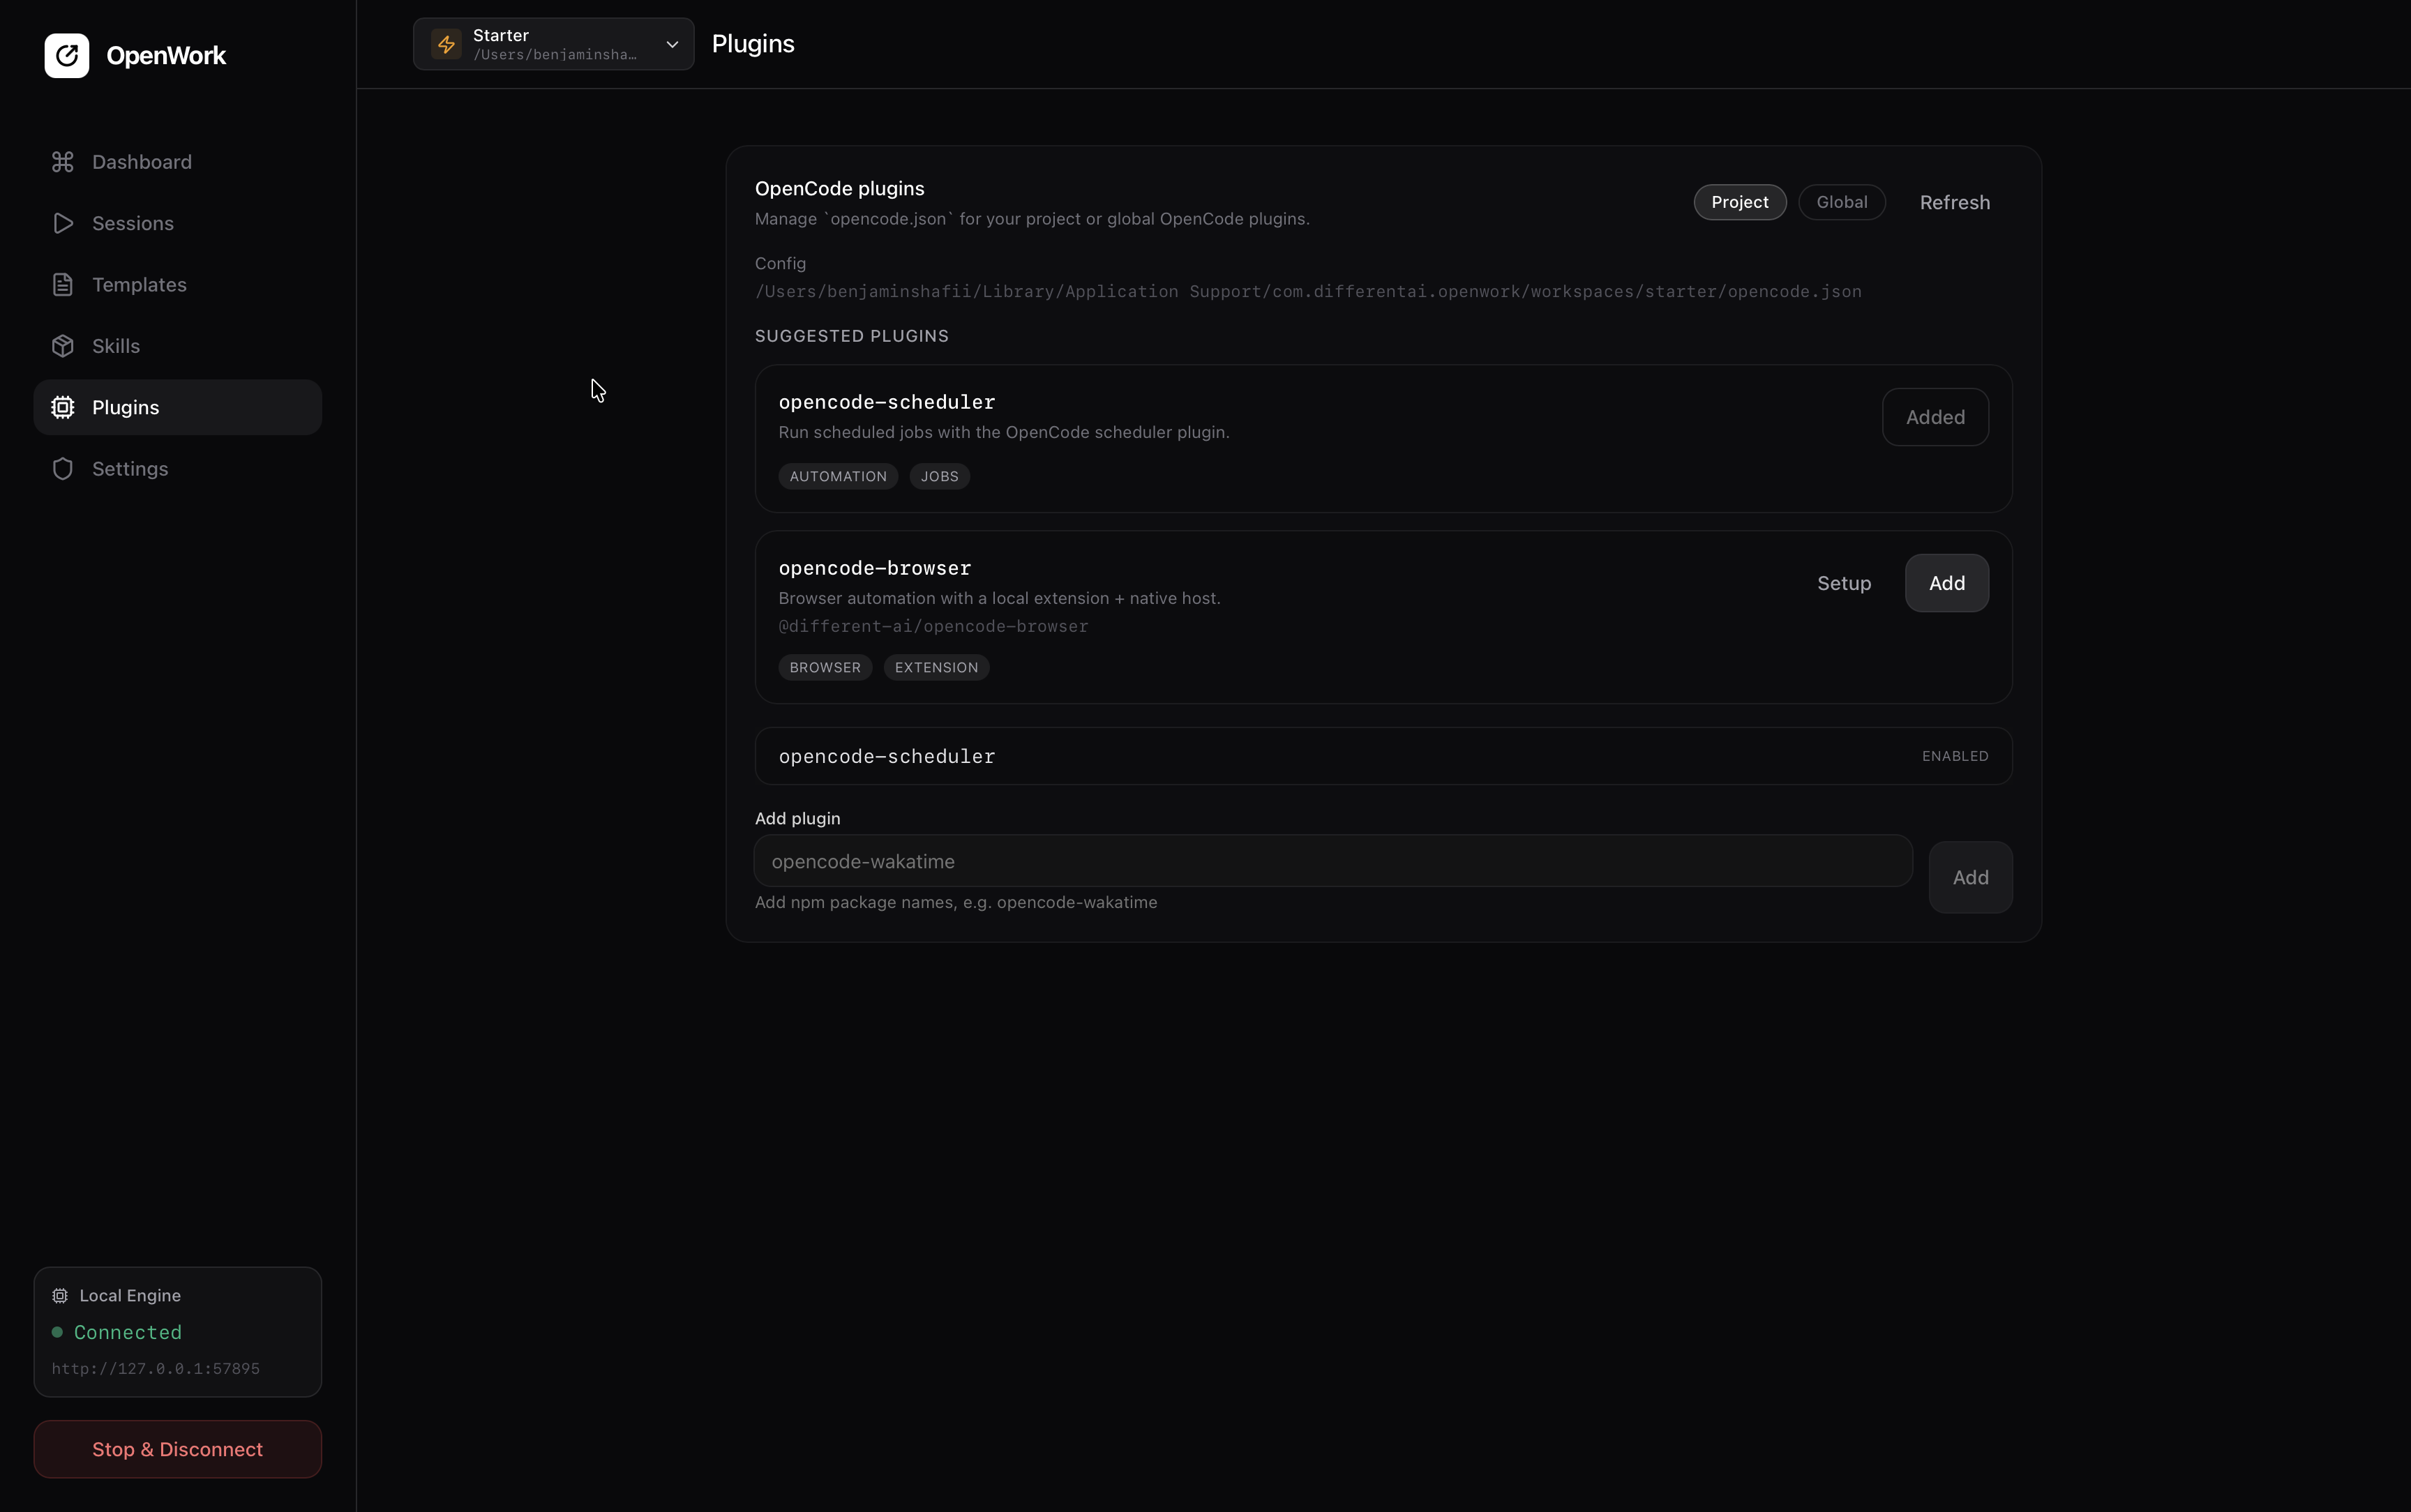The width and height of the screenshot is (2411, 1512).
Task: Click the opencode-wakatime plugin input field
Action: tap(1330, 860)
